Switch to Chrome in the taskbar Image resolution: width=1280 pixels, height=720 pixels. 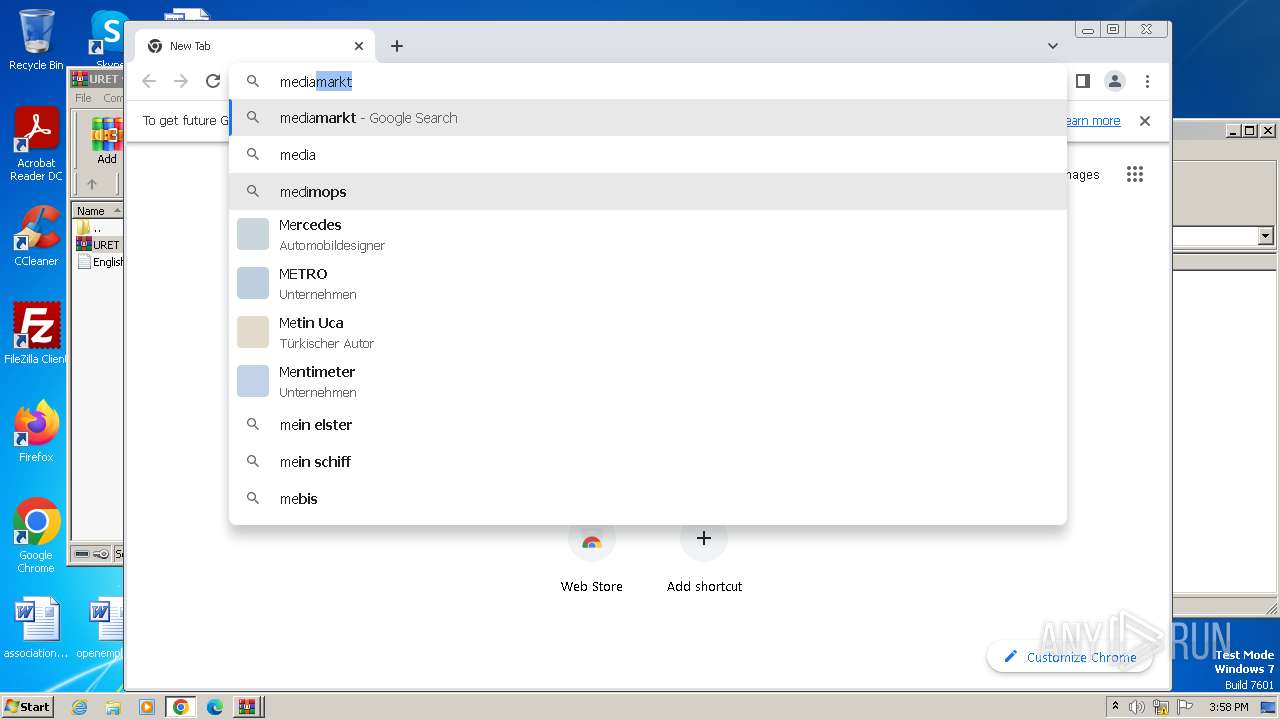(x=181, y=707)
